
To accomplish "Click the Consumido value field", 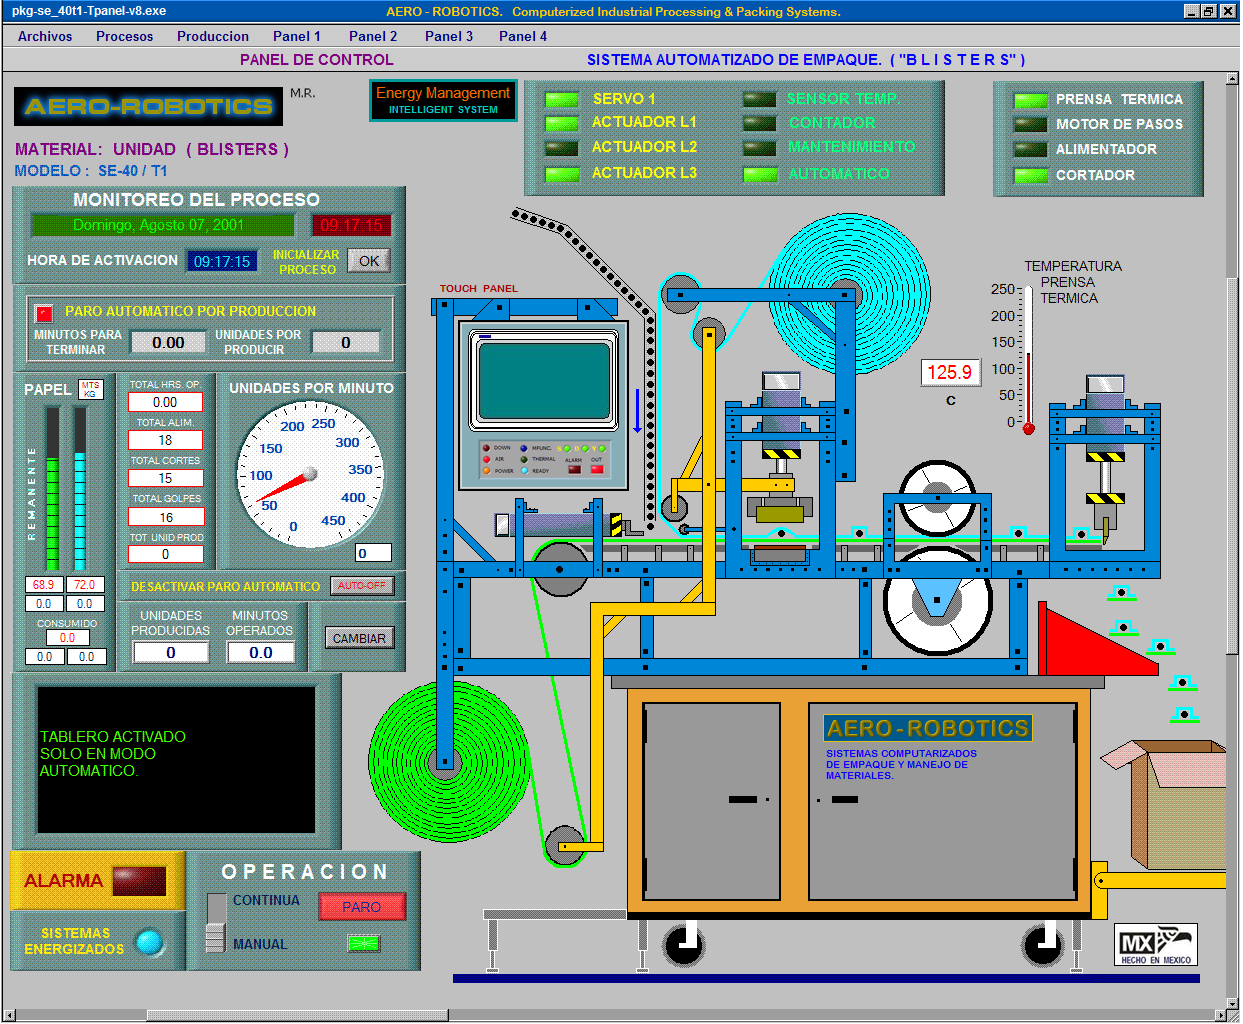I will [x=67, y=637].
